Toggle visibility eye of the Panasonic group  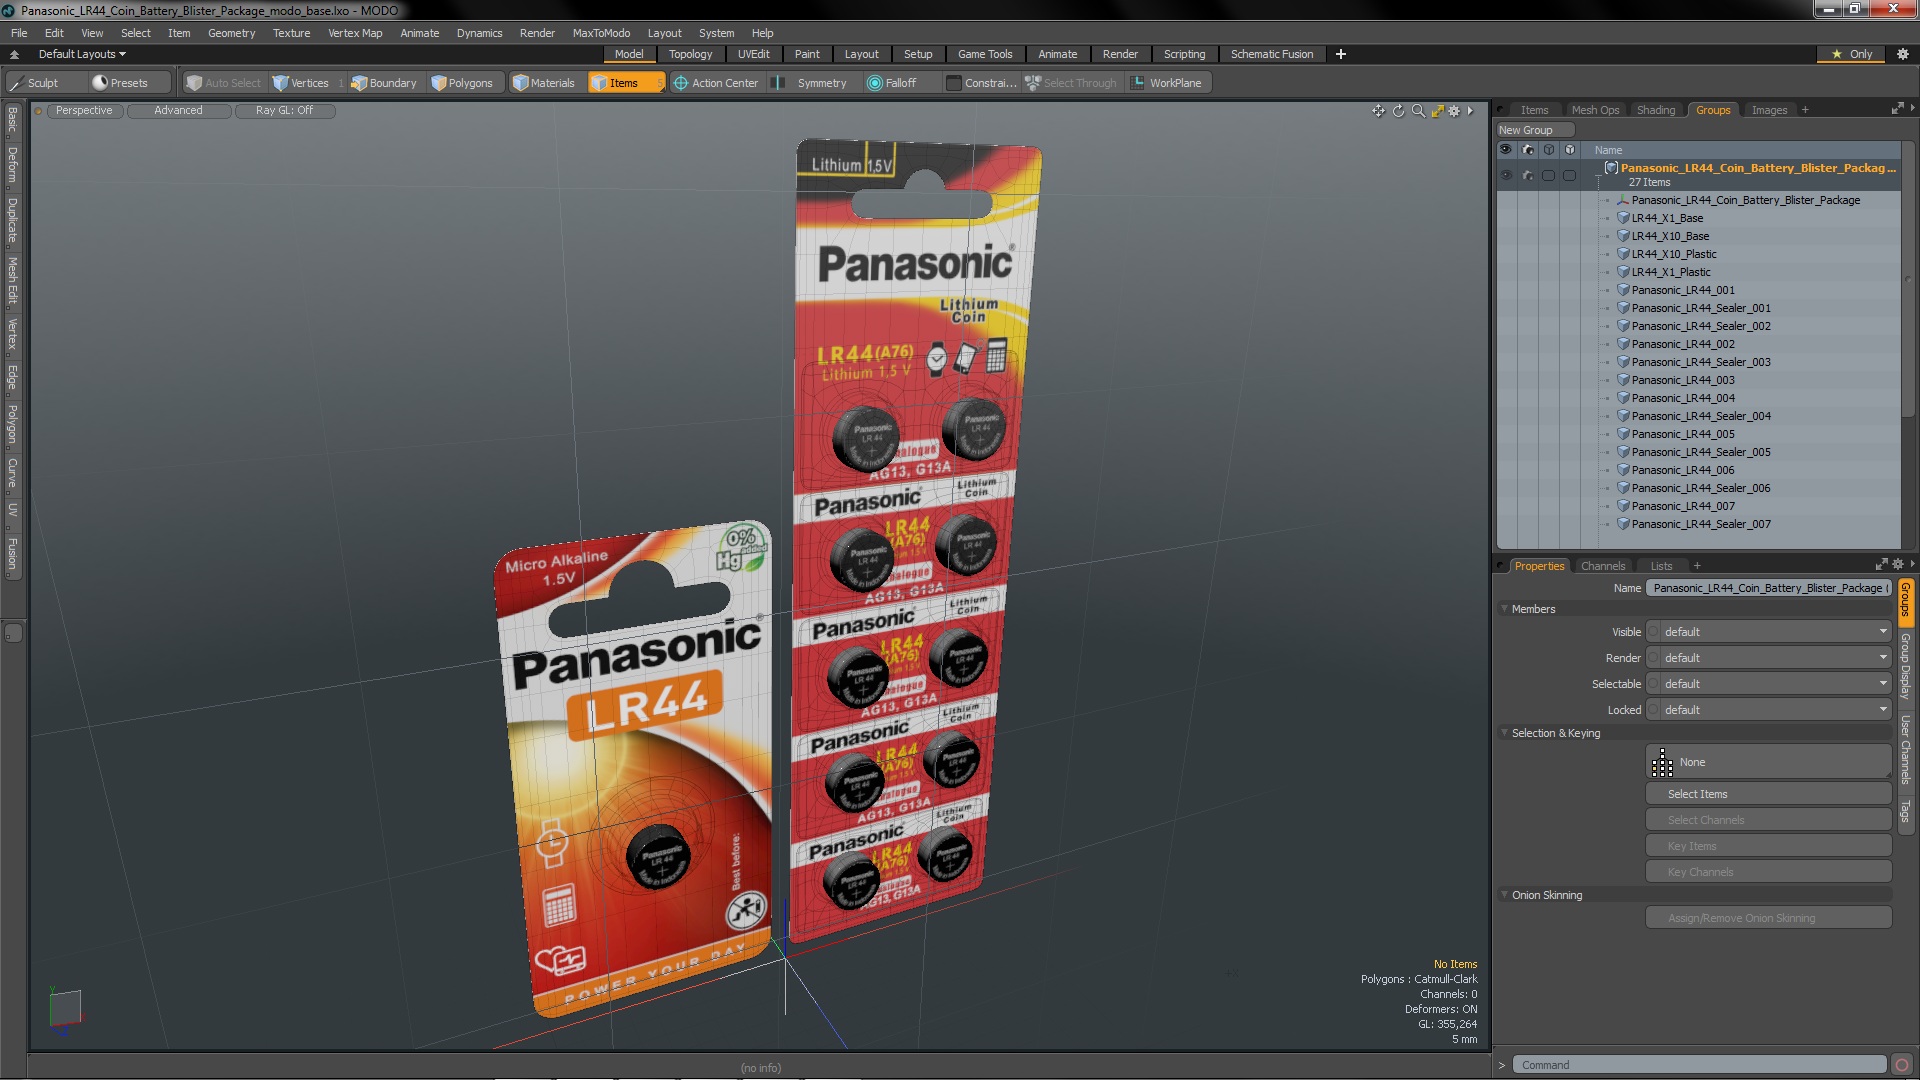click(1506, 175)
